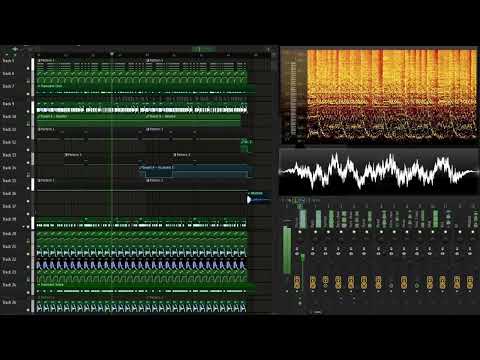Select the Track 6 label
Image resolution: width=480 pixels, height=360 pixels.
tap(8, 73)
